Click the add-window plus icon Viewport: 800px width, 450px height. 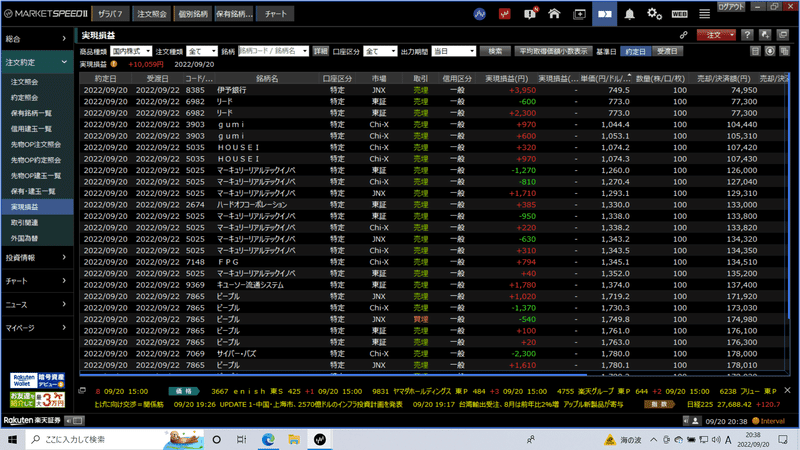point(580,14)
